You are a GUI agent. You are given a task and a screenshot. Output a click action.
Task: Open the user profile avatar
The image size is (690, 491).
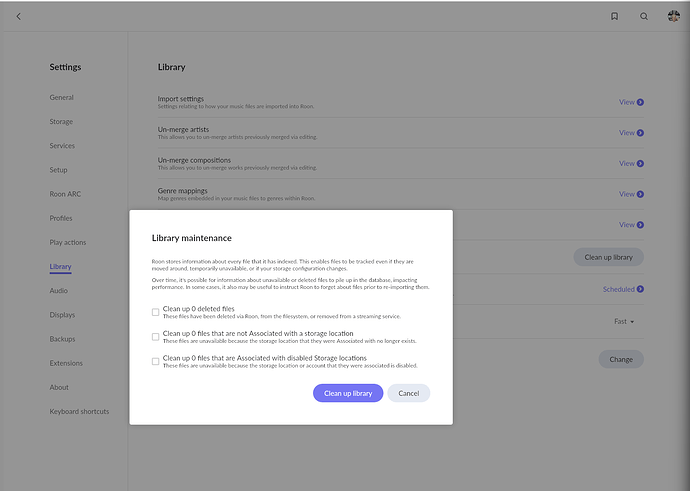coord(674,16)
